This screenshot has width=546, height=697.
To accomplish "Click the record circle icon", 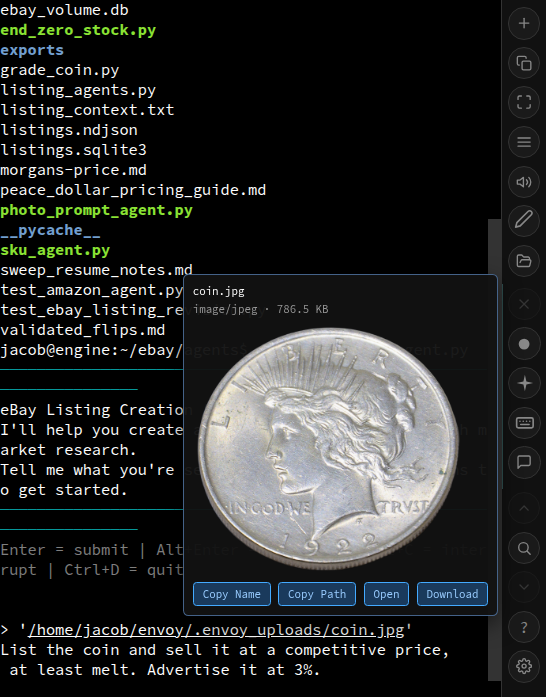I will (524, 344).
